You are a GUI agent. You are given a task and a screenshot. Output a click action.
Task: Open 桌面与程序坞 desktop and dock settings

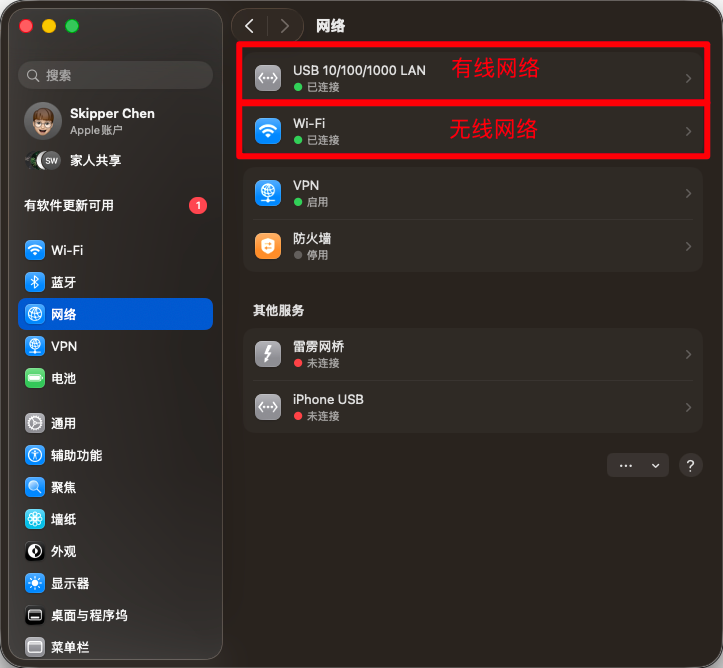[115, 615]
